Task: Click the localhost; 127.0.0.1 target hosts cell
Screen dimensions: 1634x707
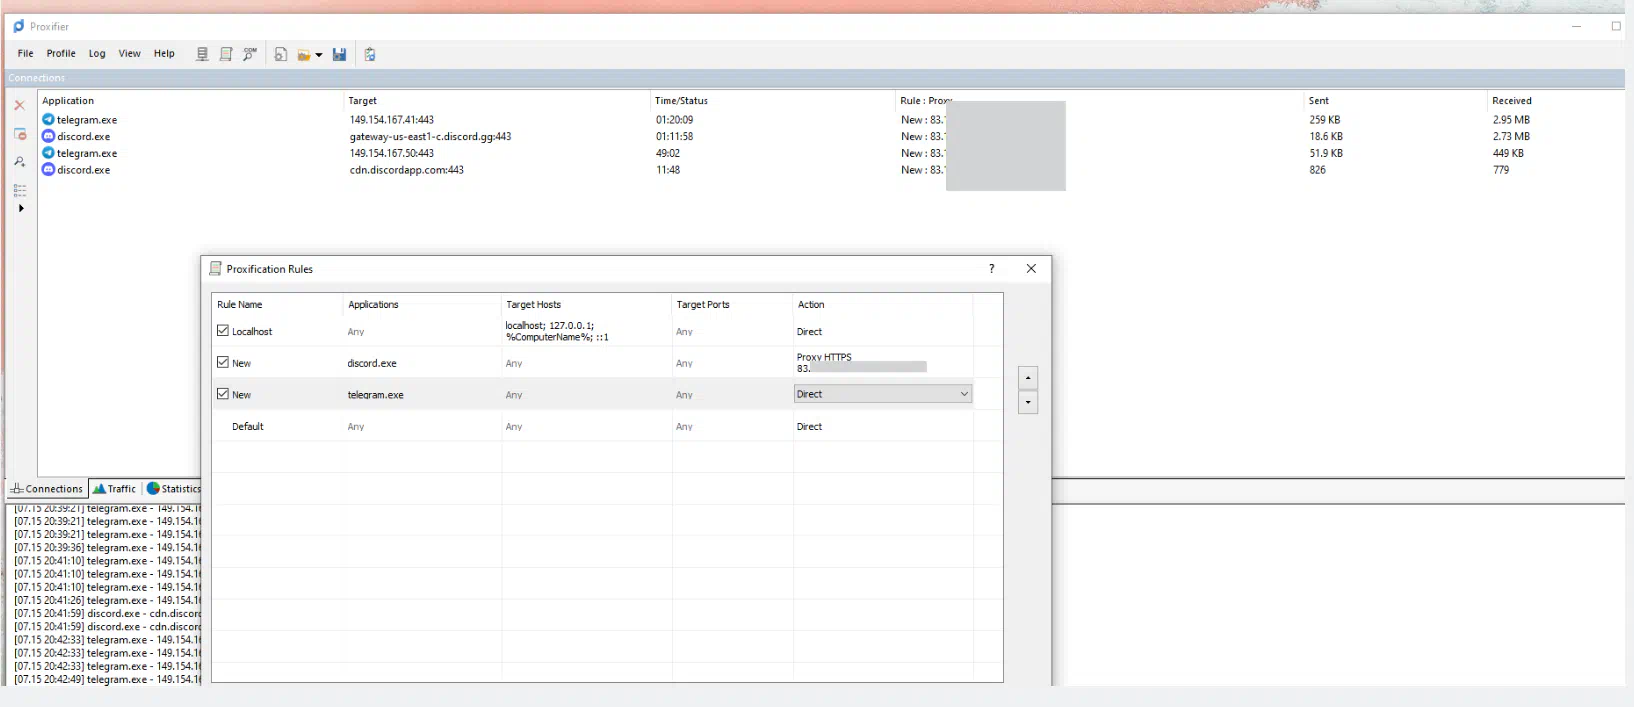Action: (x=557, y=331)
